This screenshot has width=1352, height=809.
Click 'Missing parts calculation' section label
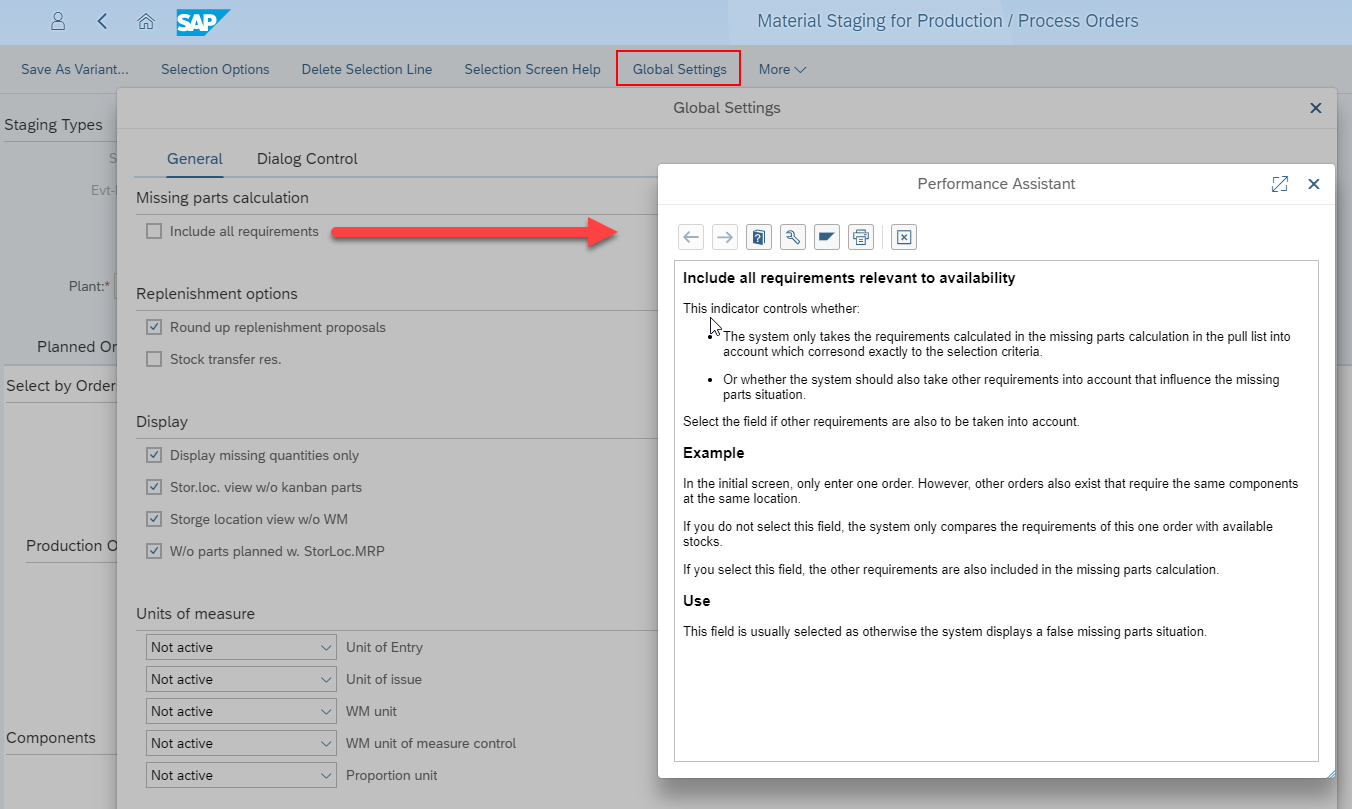pyautogui.click(x=222, y=198)
